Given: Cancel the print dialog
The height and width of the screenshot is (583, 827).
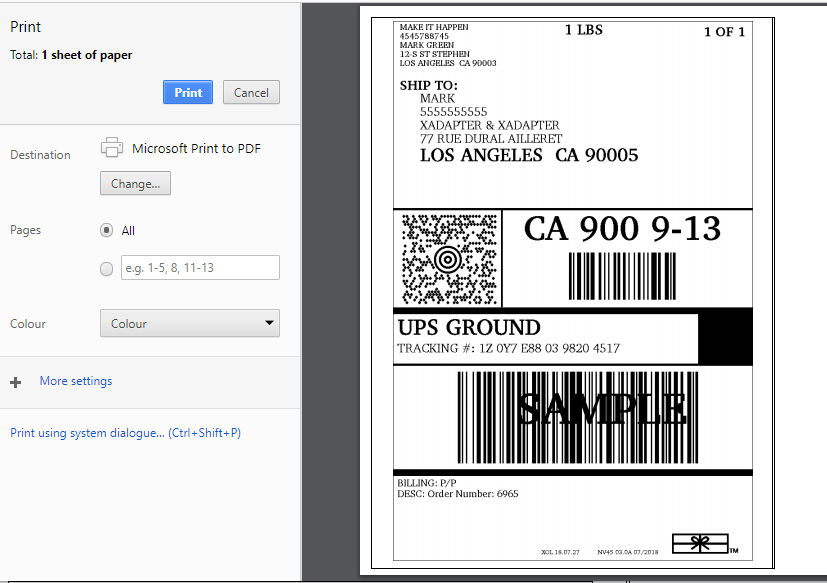Looking at the screenshot, I should (251, 92).
